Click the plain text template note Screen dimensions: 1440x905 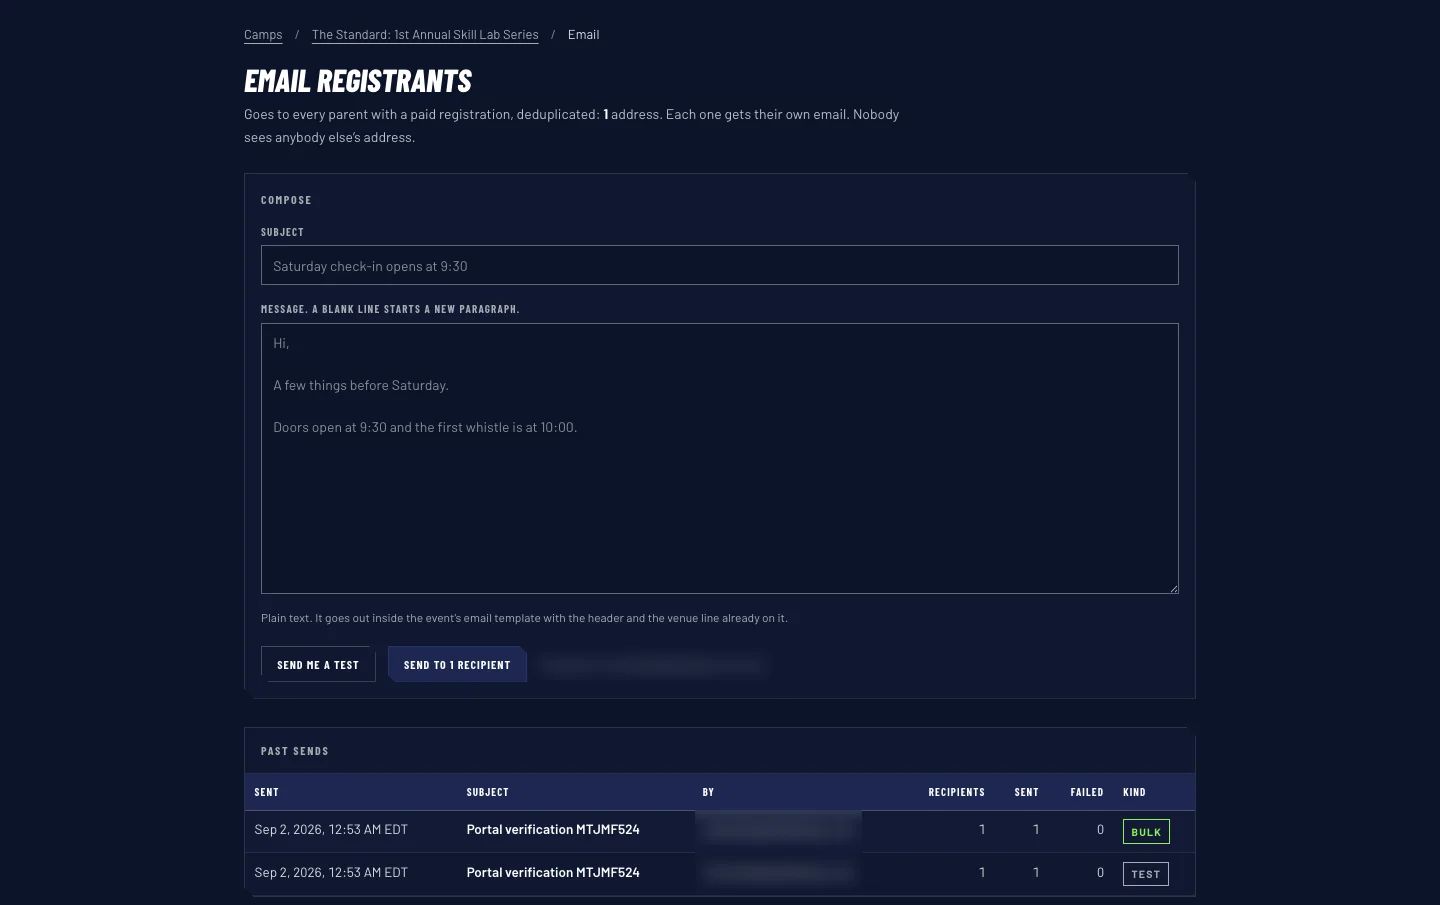(x=524, y=618)
